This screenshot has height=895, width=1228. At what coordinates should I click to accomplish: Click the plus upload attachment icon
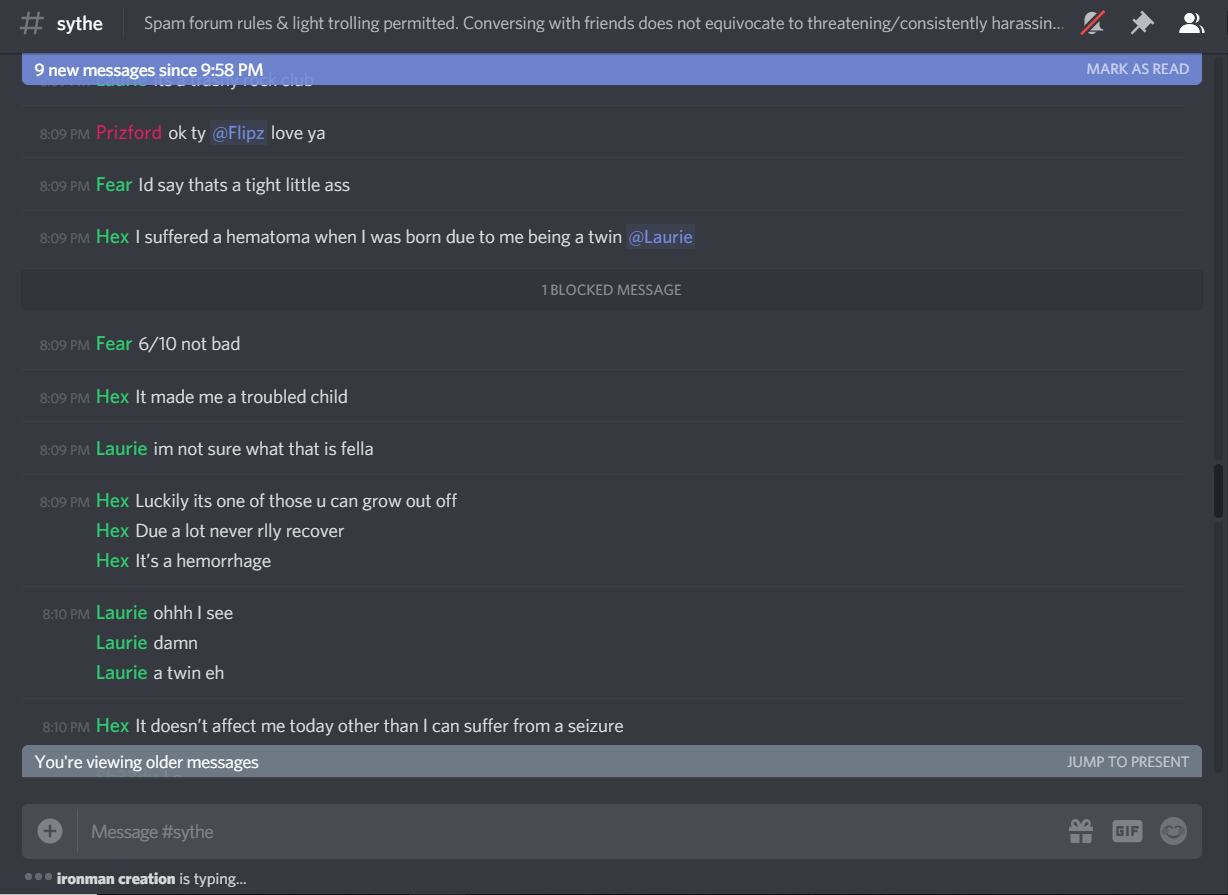(50, 831)
